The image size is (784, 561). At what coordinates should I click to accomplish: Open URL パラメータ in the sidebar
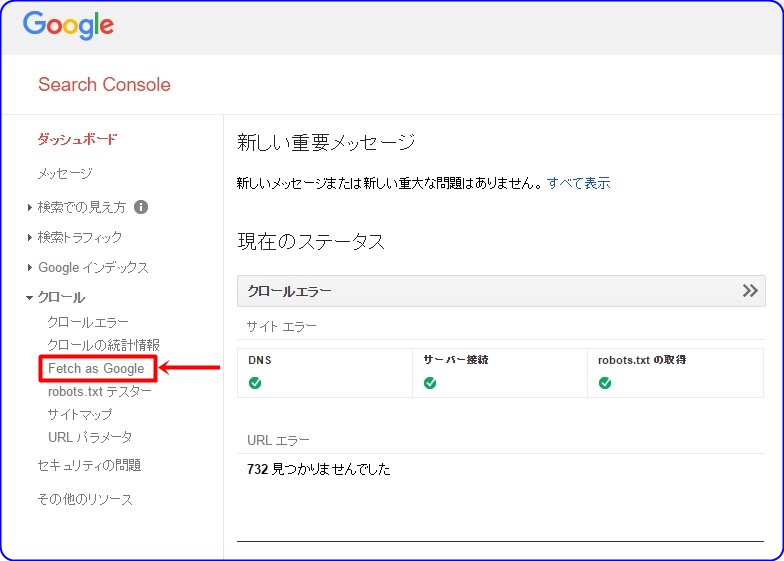(90, 437)
